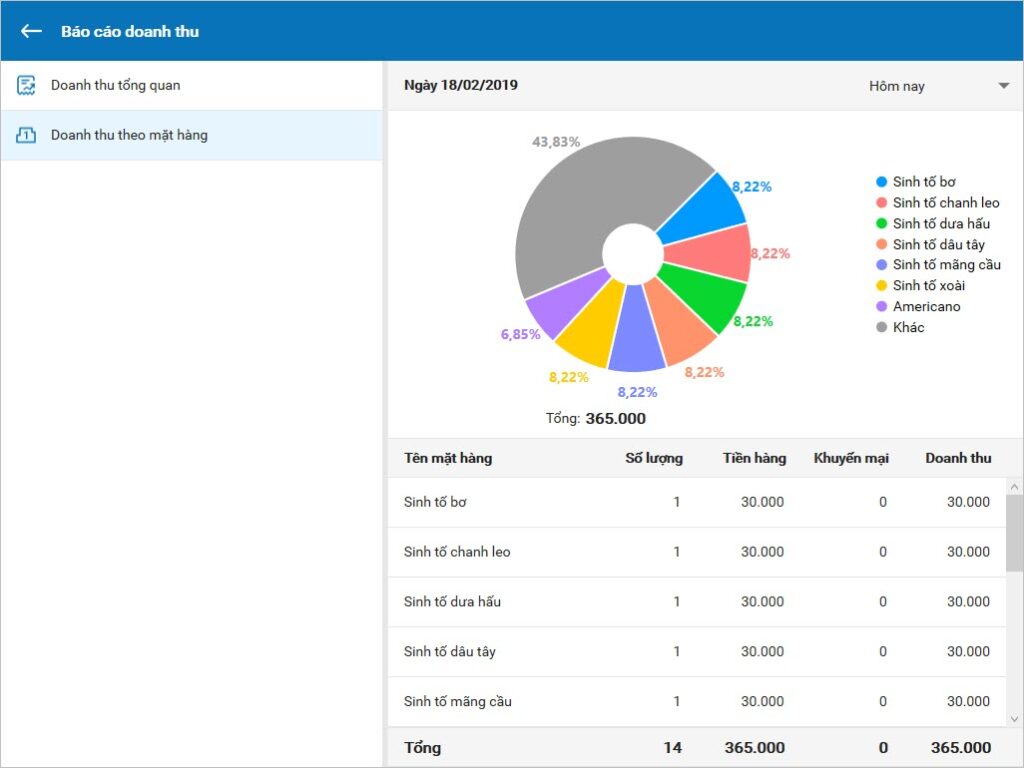Go back using the arrow icon
This screenshot has width=1024, height=768.
[x=31, y=31]
